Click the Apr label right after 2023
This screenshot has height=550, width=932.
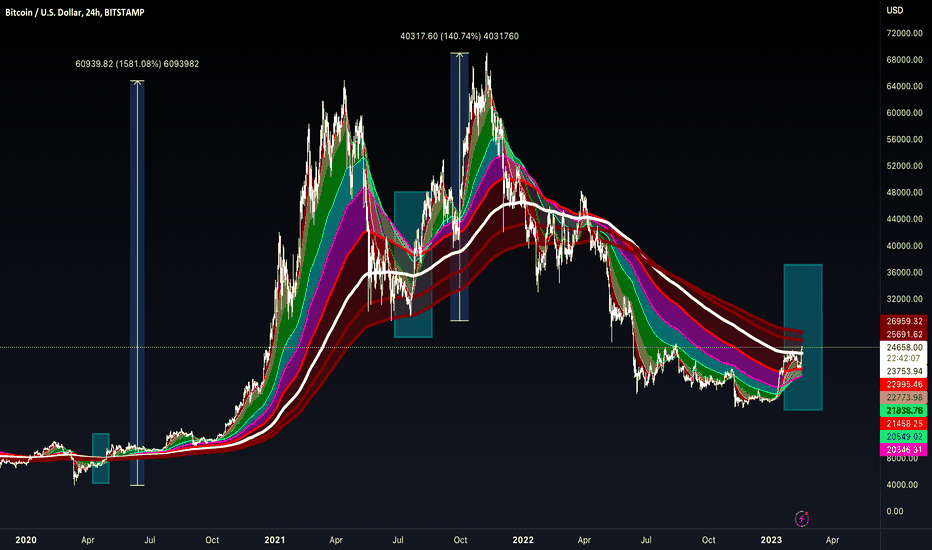pyautogui.click(x=832, y=540)
